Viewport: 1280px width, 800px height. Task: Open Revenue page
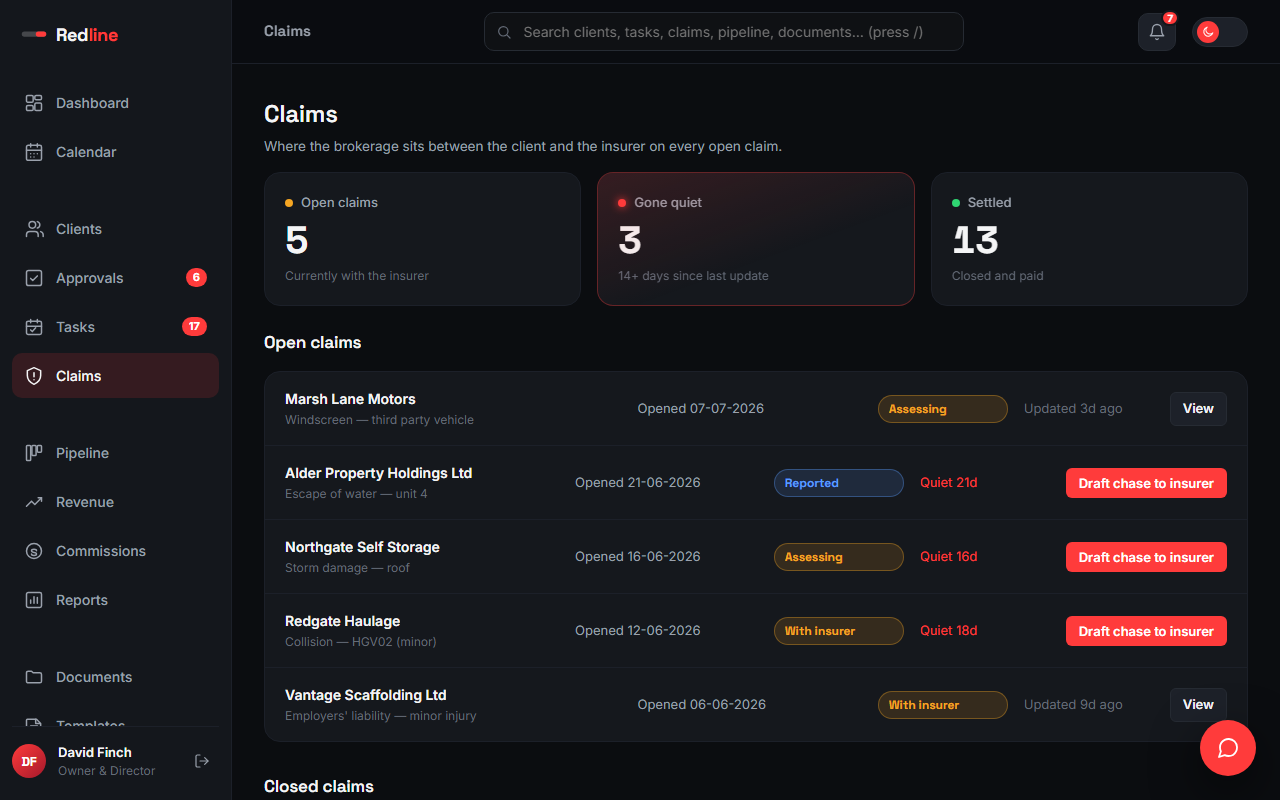click(115, 502)
